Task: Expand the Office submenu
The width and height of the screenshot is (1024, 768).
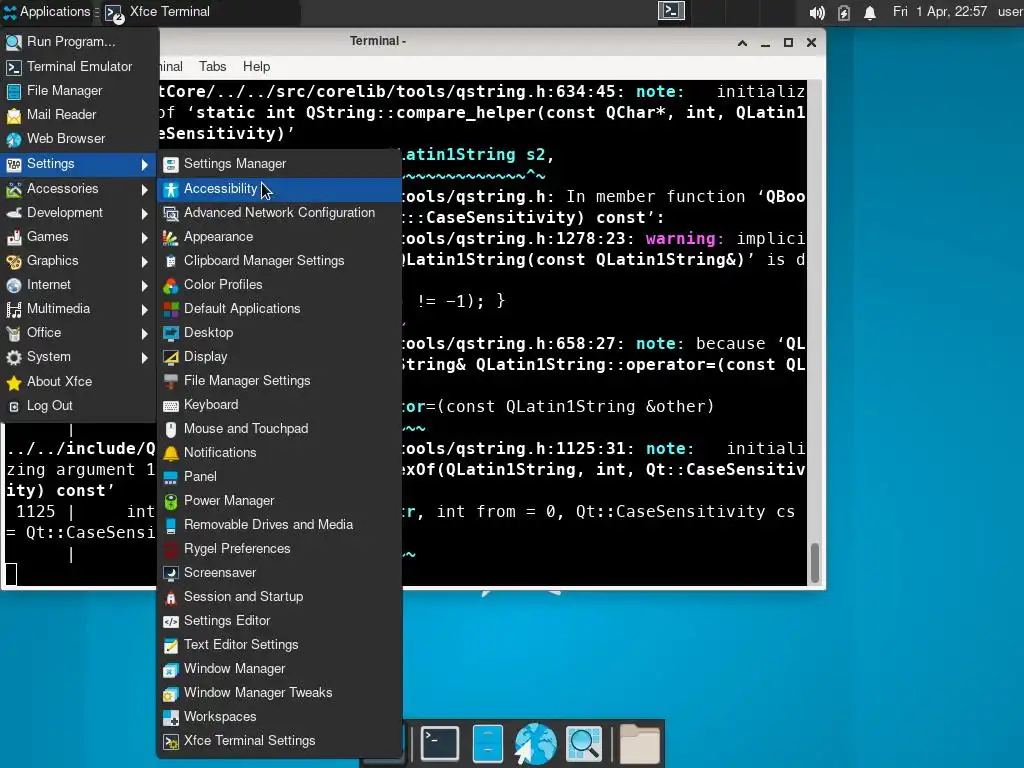Action: click(x=78, y=333)
